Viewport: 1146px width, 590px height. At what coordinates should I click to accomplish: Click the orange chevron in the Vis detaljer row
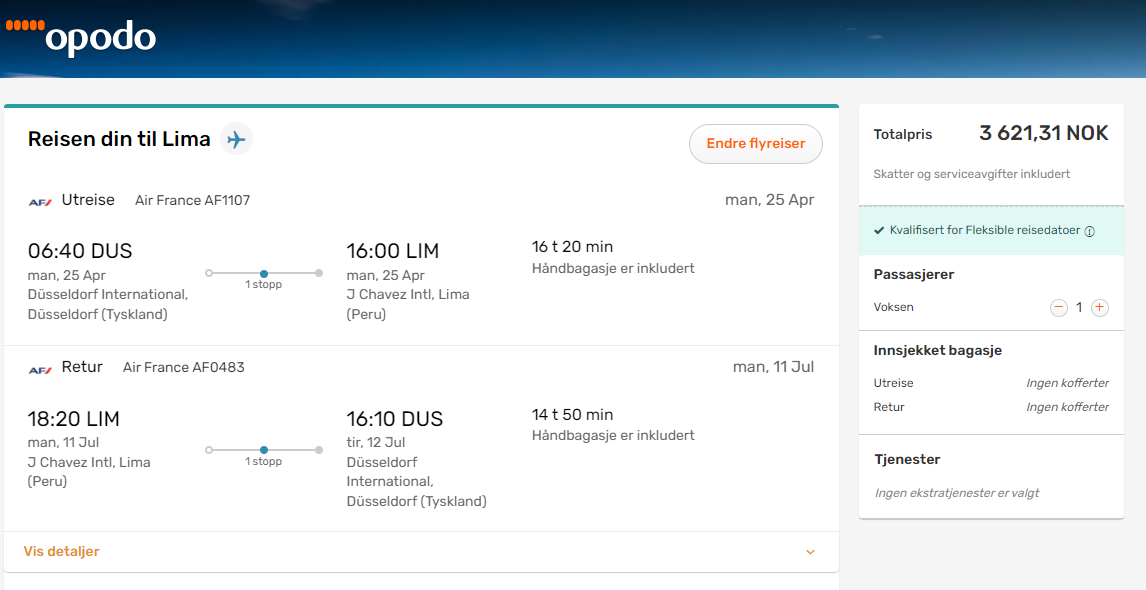click(x=810, y=552)
